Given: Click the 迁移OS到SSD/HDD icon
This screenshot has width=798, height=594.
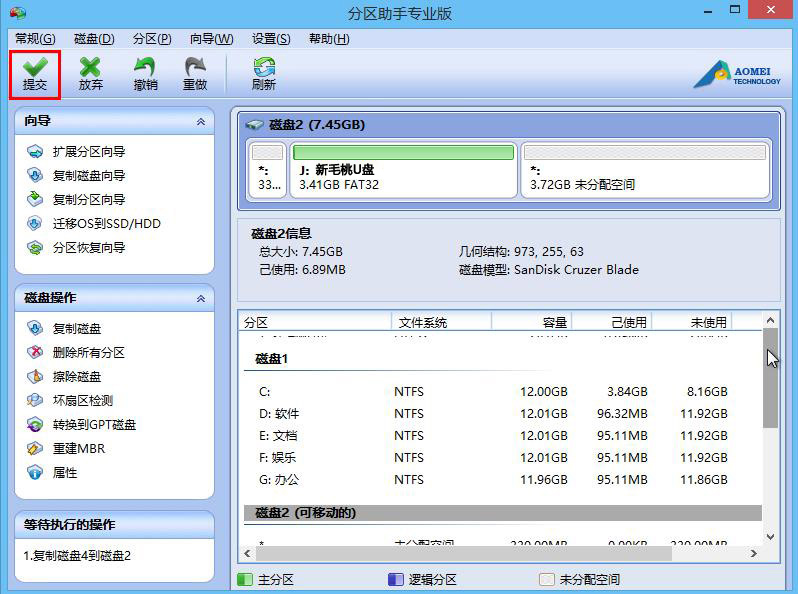Looking at the screenshot, I should coord(35,223).
